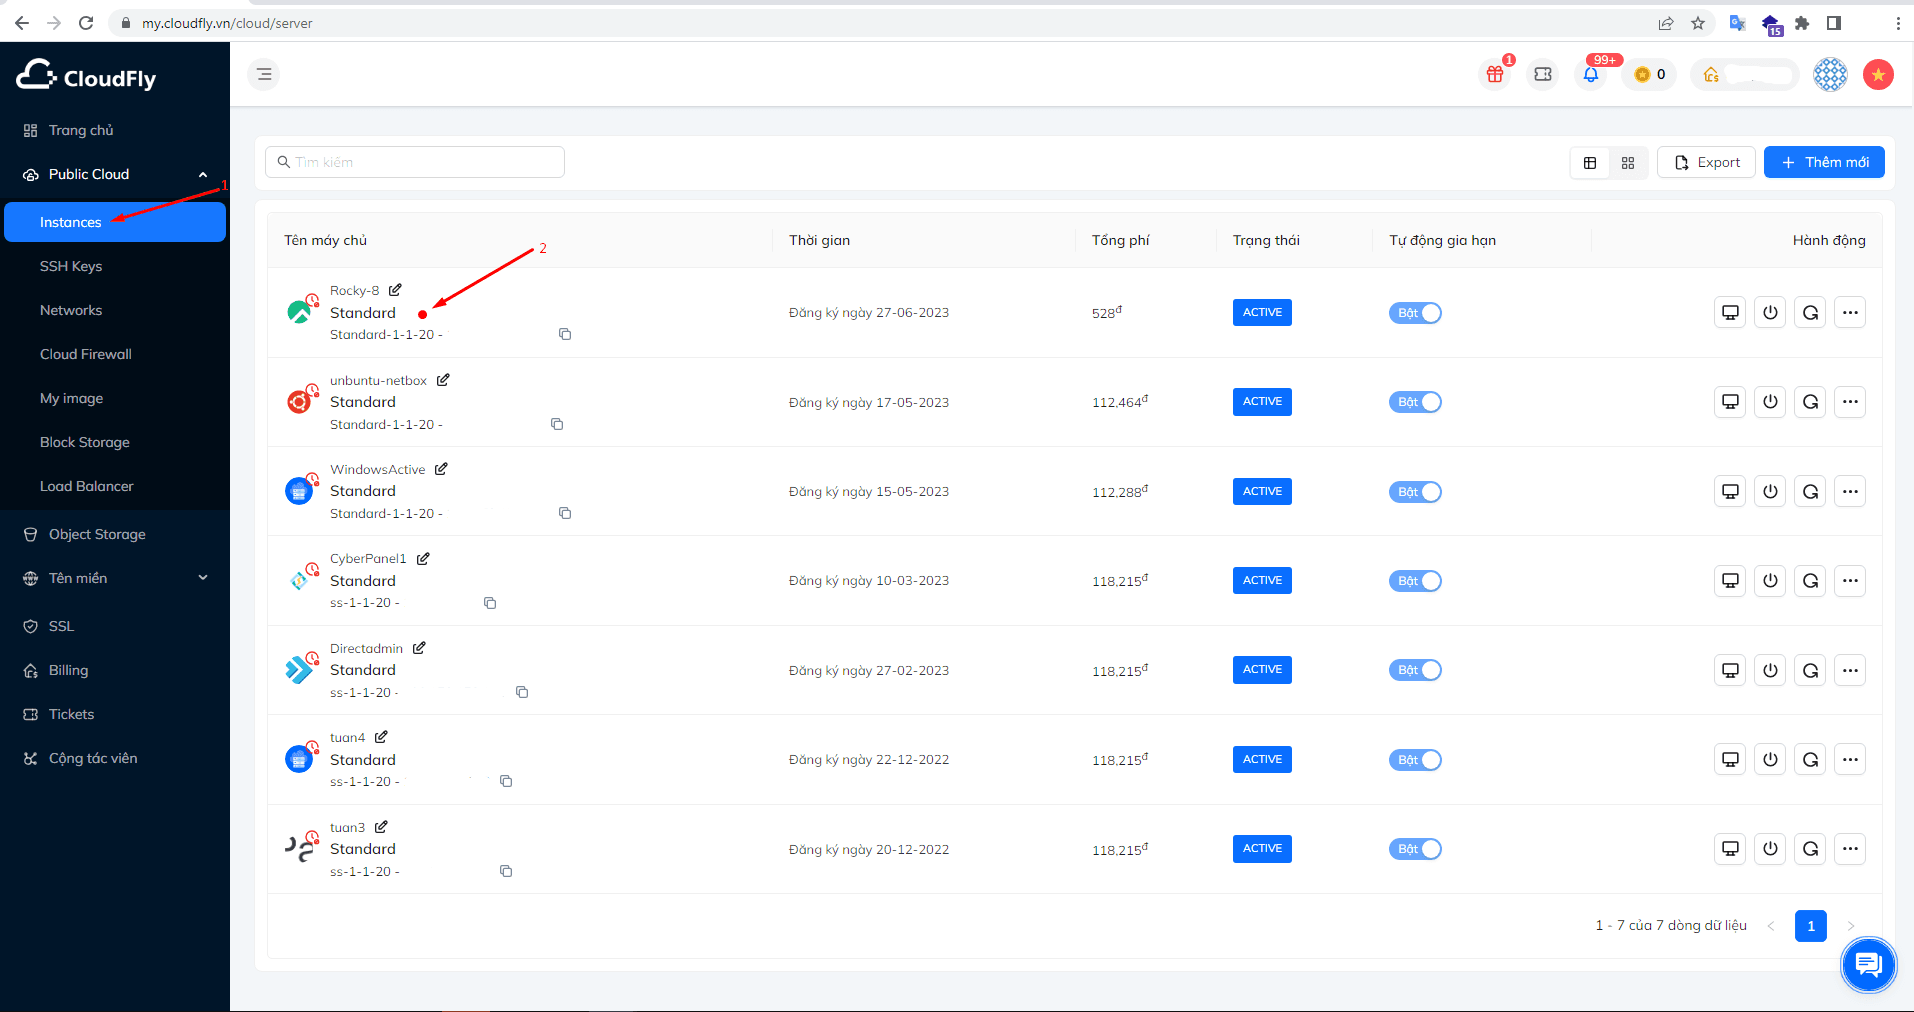Go to Block Storage page
Image resolution: width=1914 pixels, height=1012 pixels.
(85, 442)
